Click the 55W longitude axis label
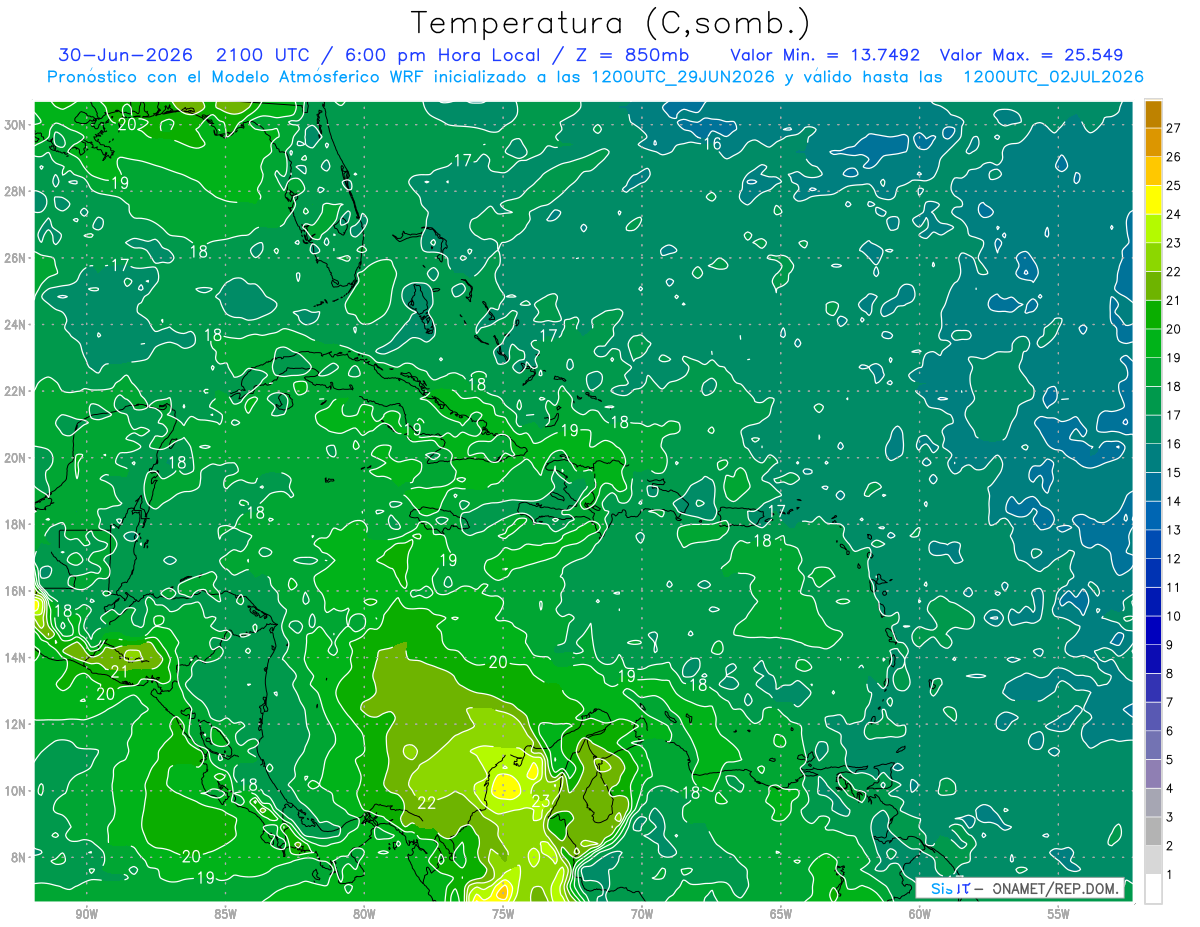 pyautogui.click(x=1059, y=914)
